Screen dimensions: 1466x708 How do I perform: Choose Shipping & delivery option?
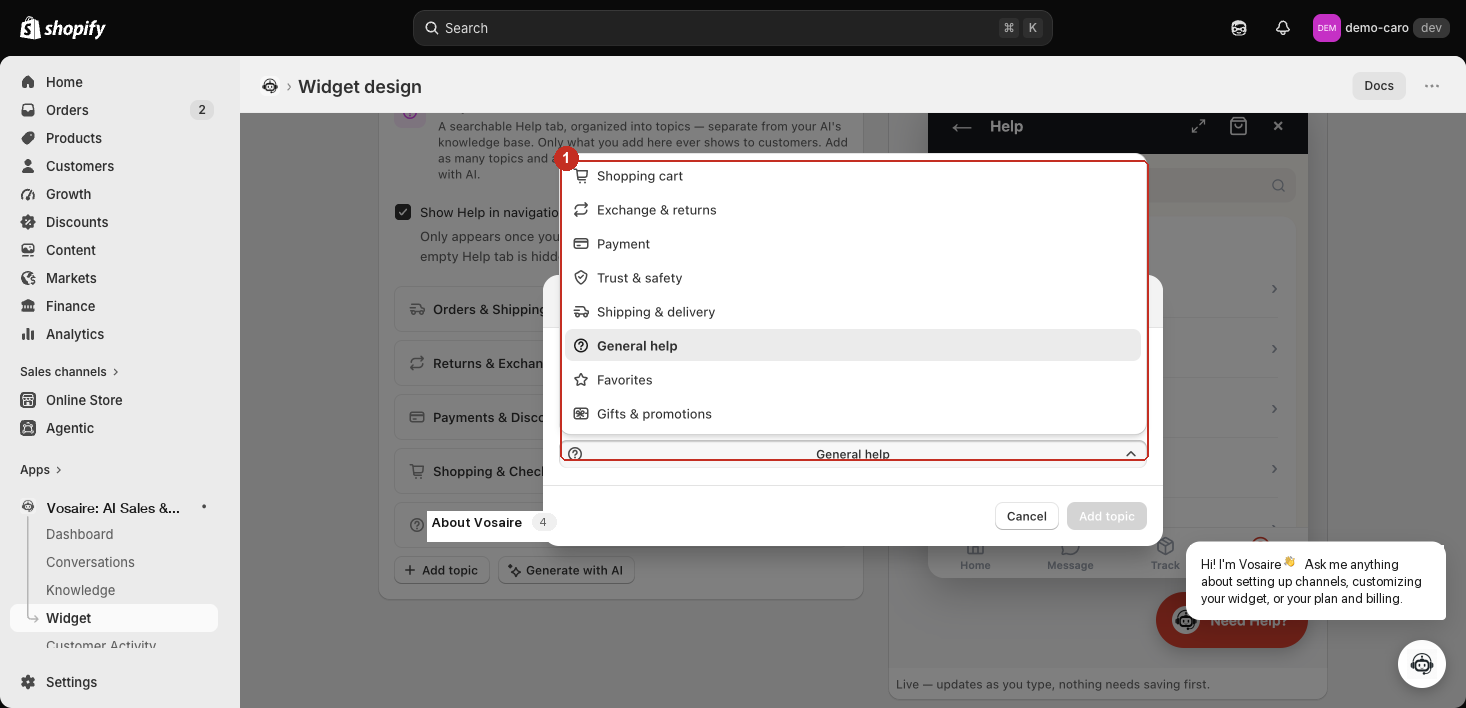tap(853, 312)
